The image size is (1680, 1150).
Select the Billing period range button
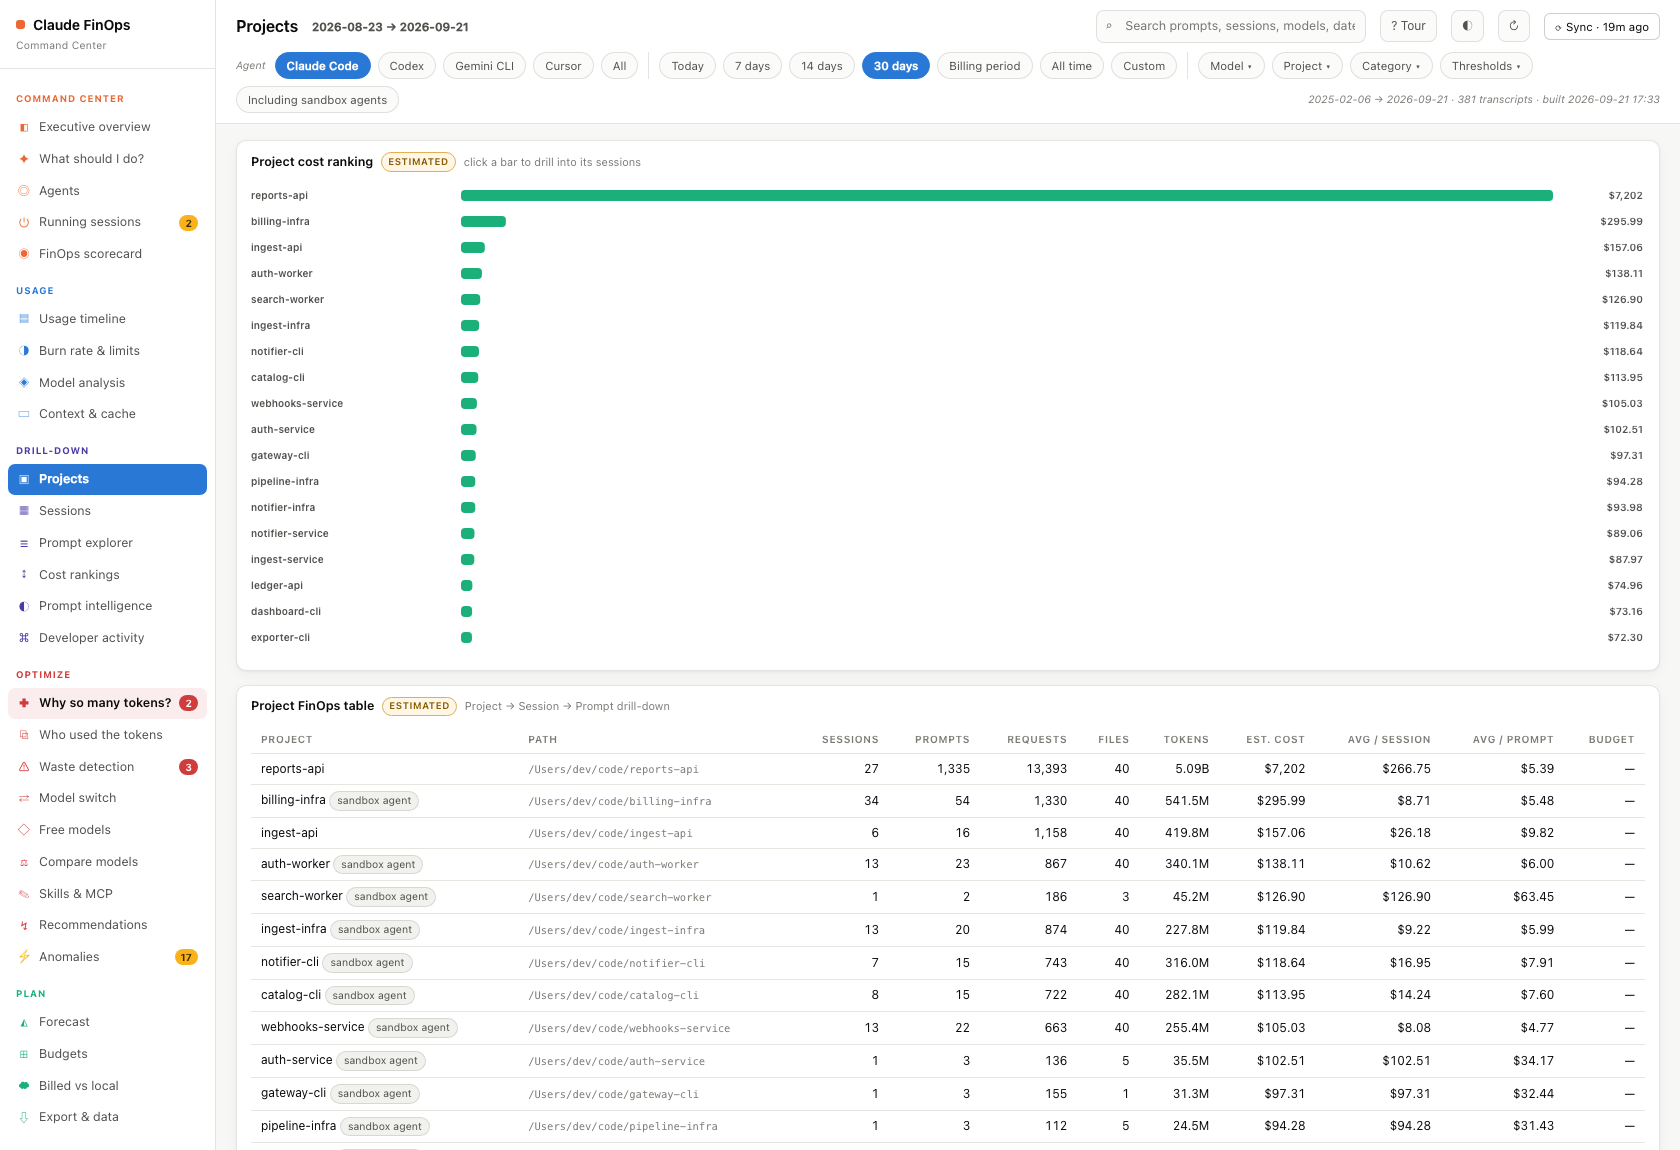[985, 66]
